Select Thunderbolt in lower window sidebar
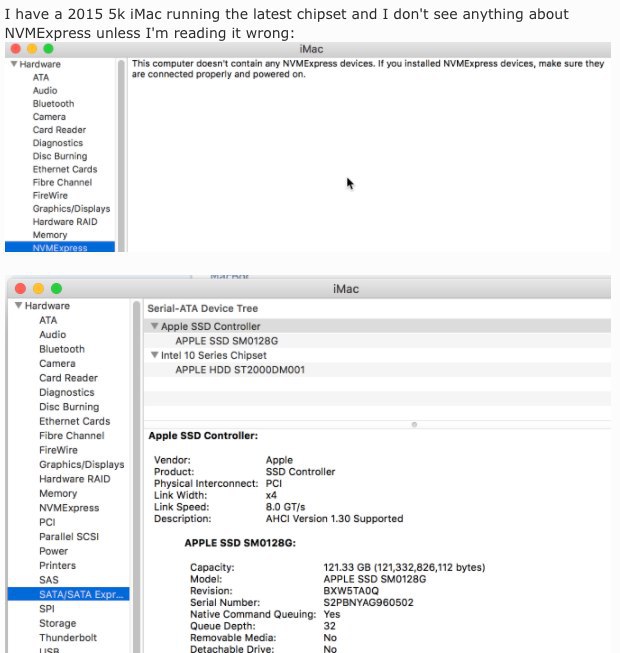The width and height of the screenshot is (620, 653). pos(68,638)
